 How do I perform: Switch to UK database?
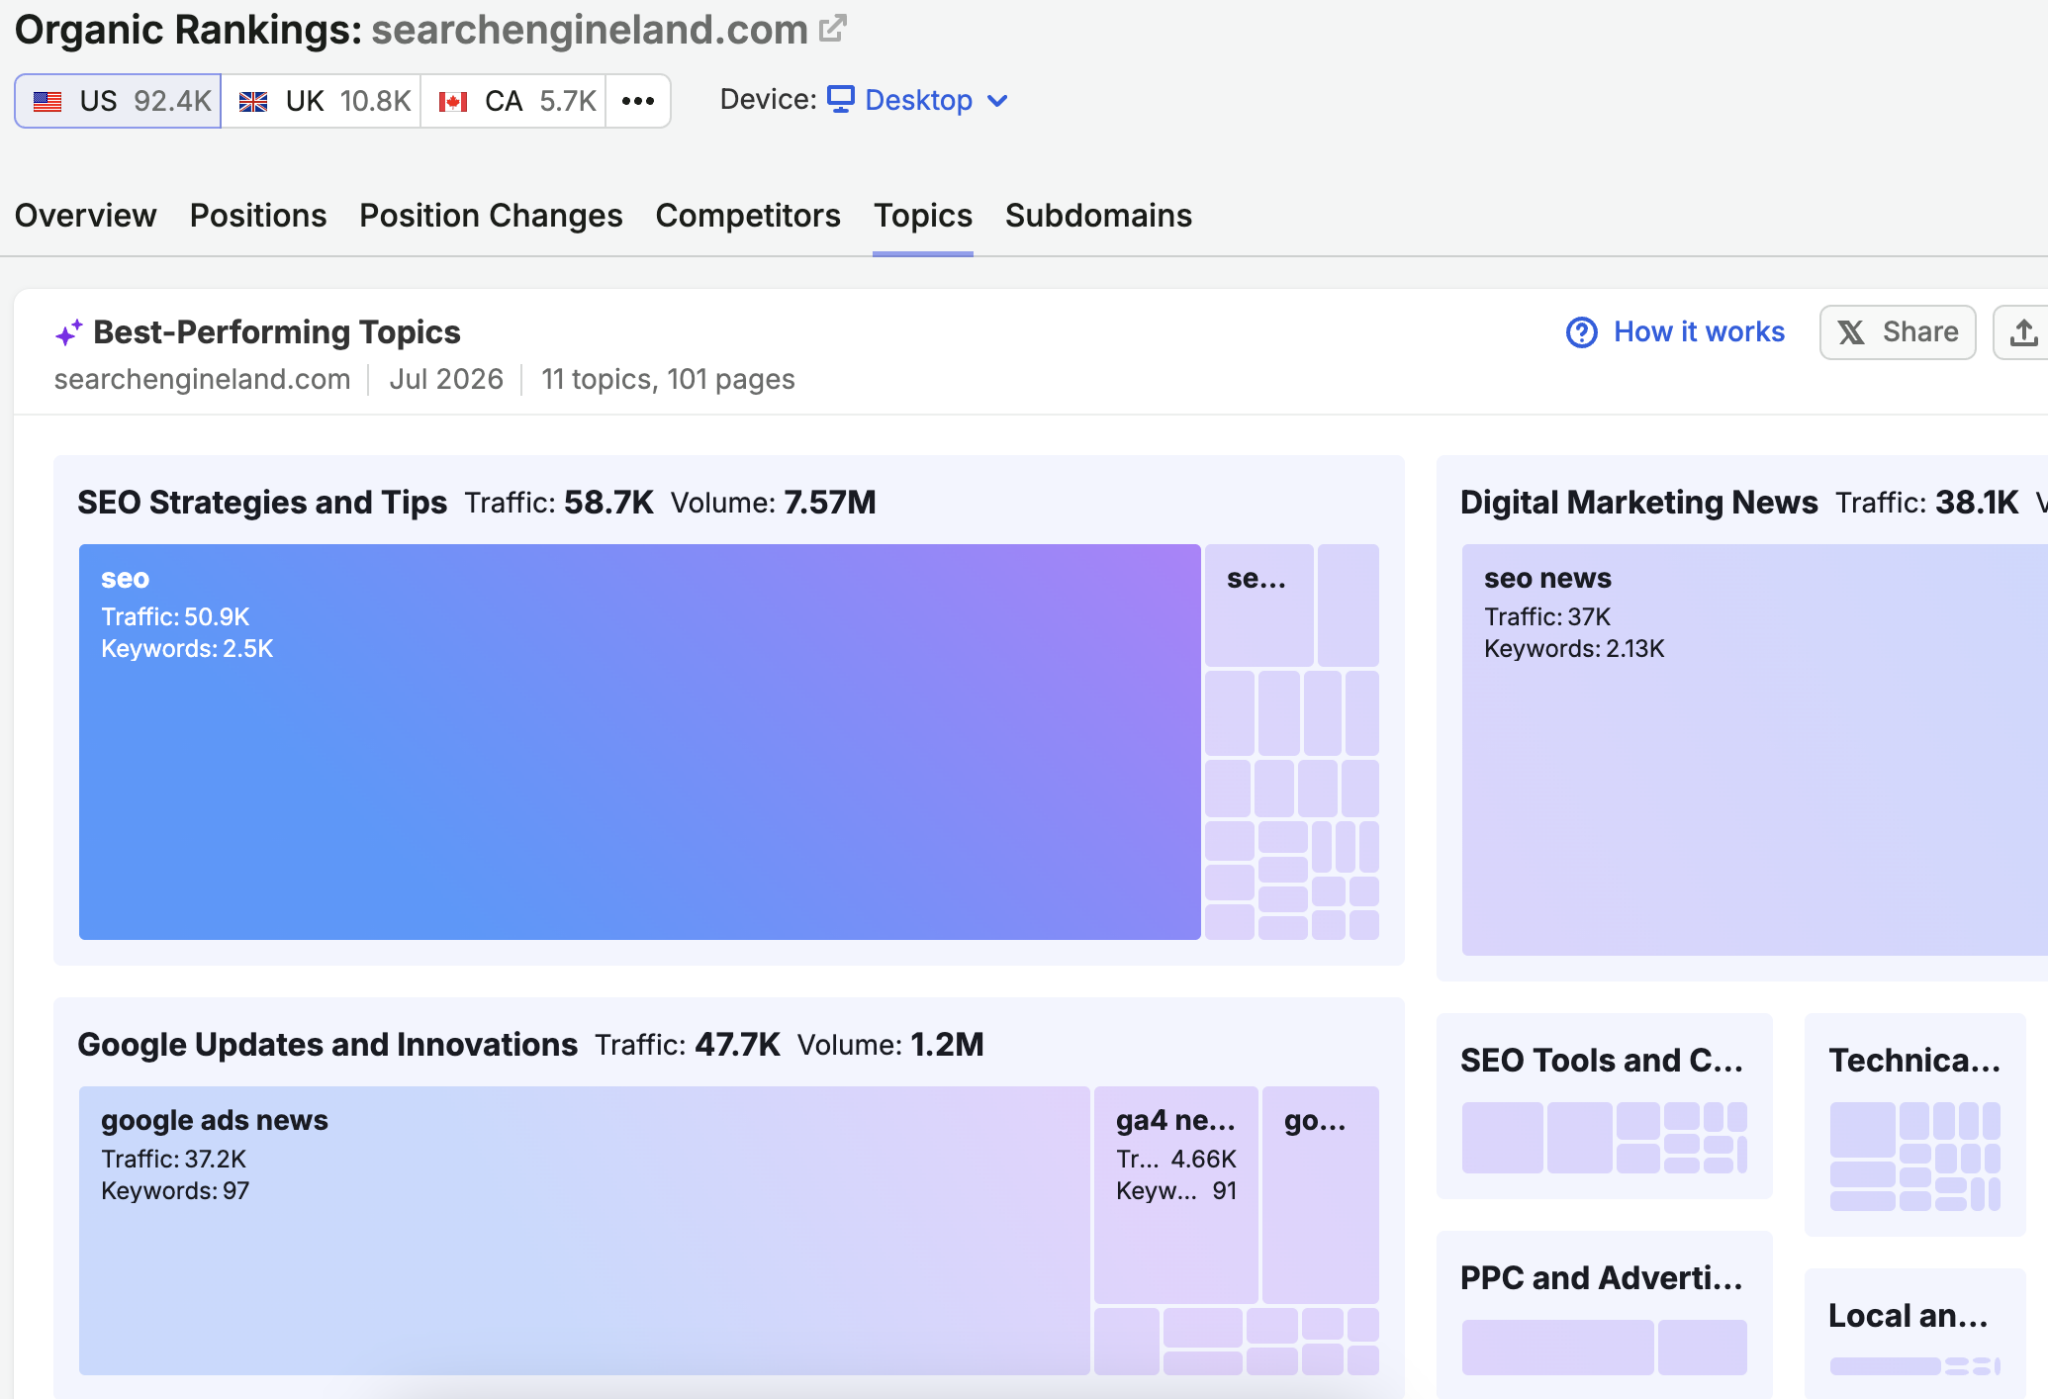[x=321, y=101]
